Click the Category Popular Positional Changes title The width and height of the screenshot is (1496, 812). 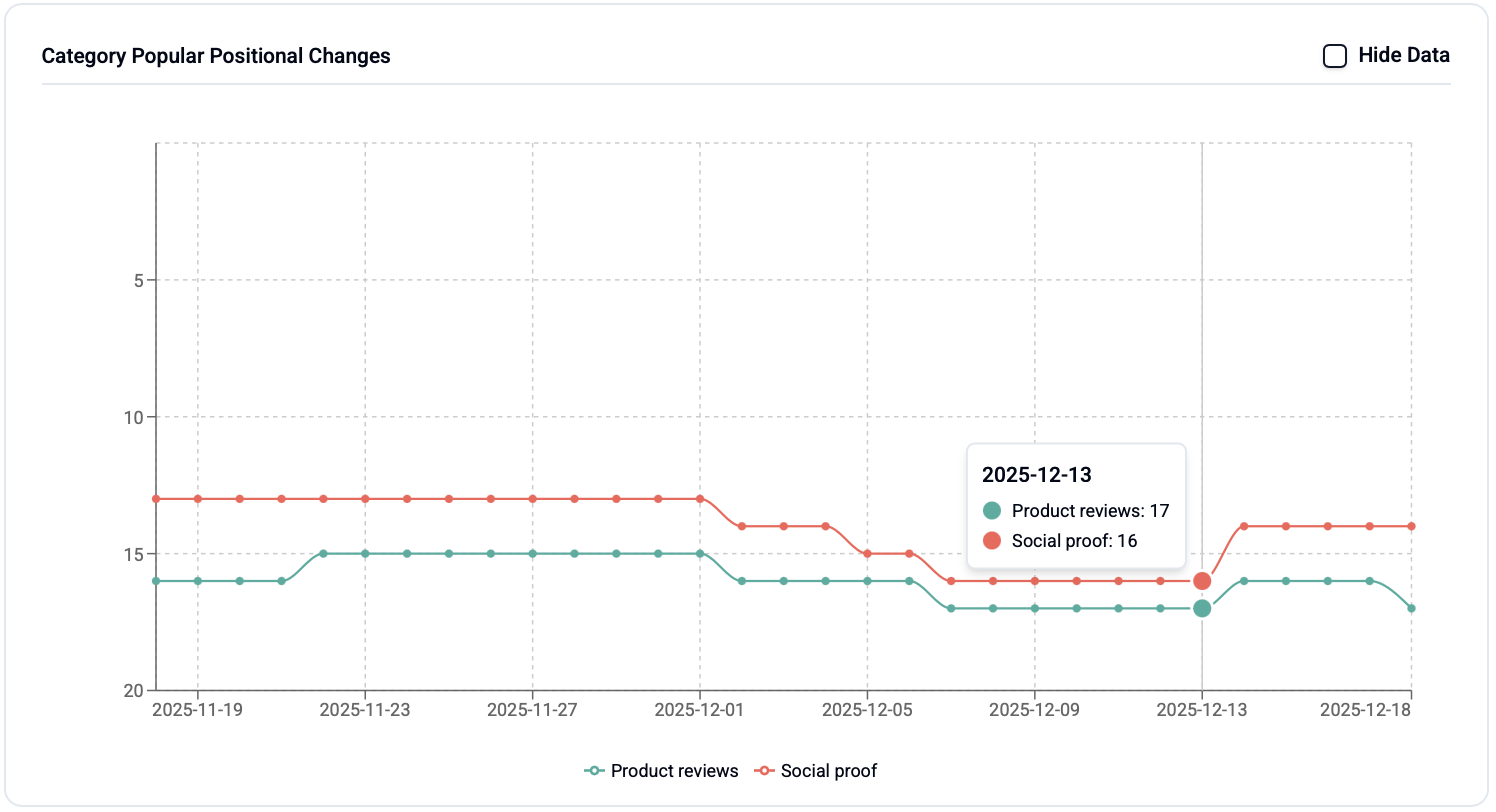point(216,56)
